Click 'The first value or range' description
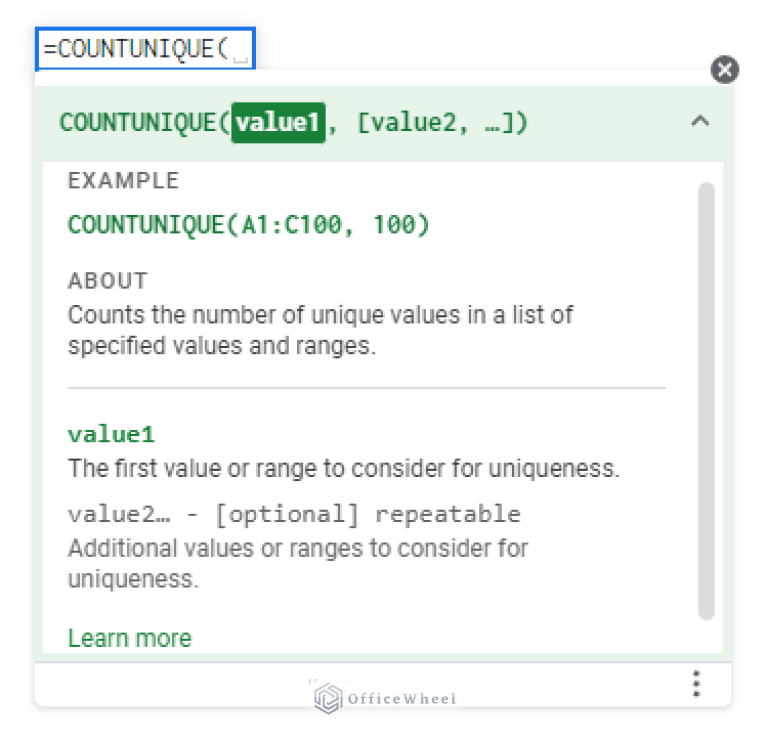768x737 pixels. (343, 468)
